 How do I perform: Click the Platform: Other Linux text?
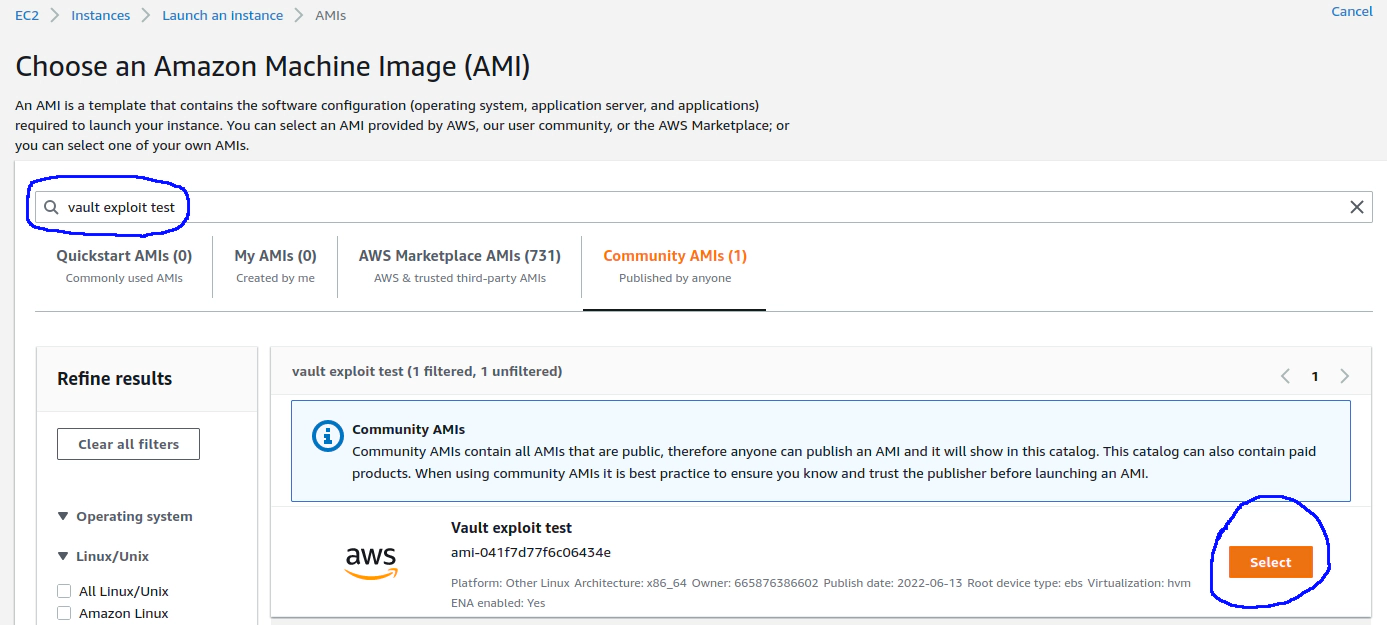click(x=510, y=583)
